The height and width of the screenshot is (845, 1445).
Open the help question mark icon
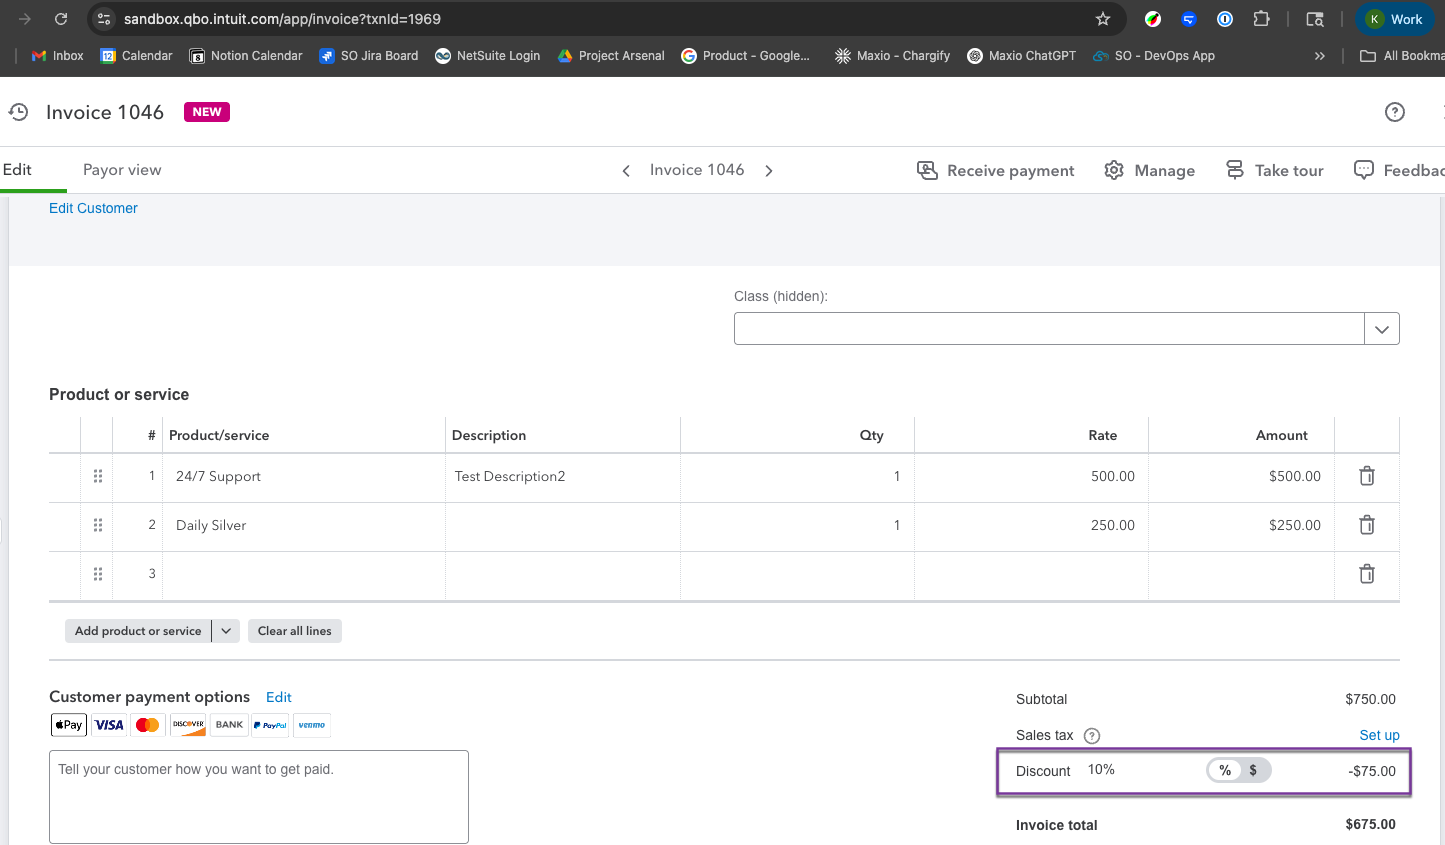1394,112
